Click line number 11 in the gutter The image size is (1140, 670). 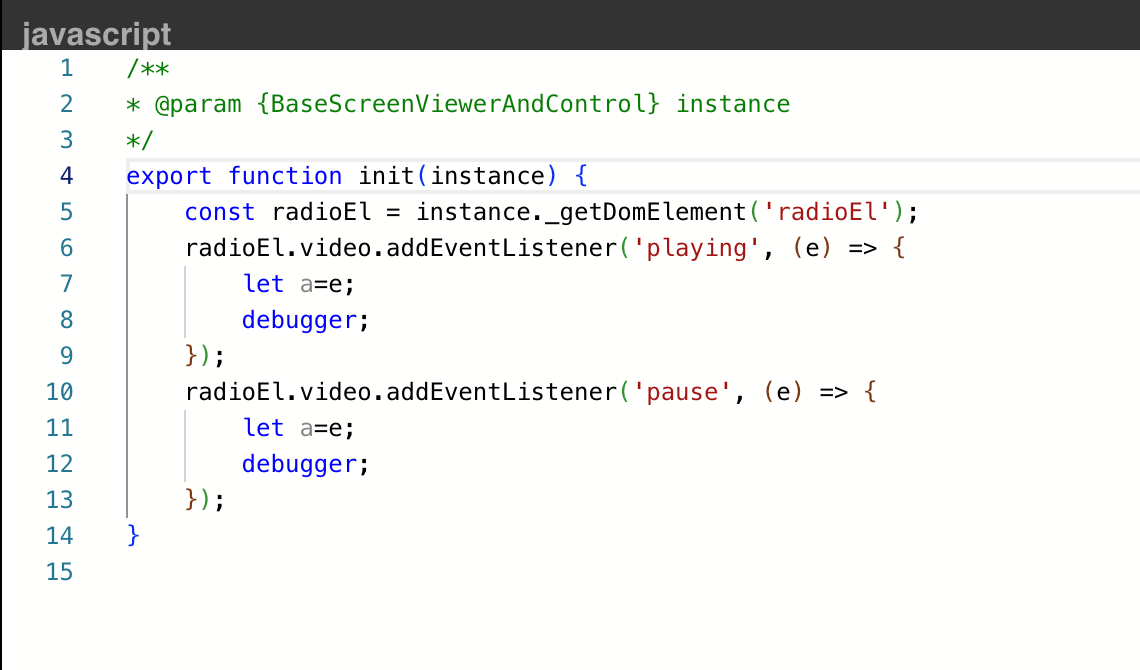click(x=60, y=427)
